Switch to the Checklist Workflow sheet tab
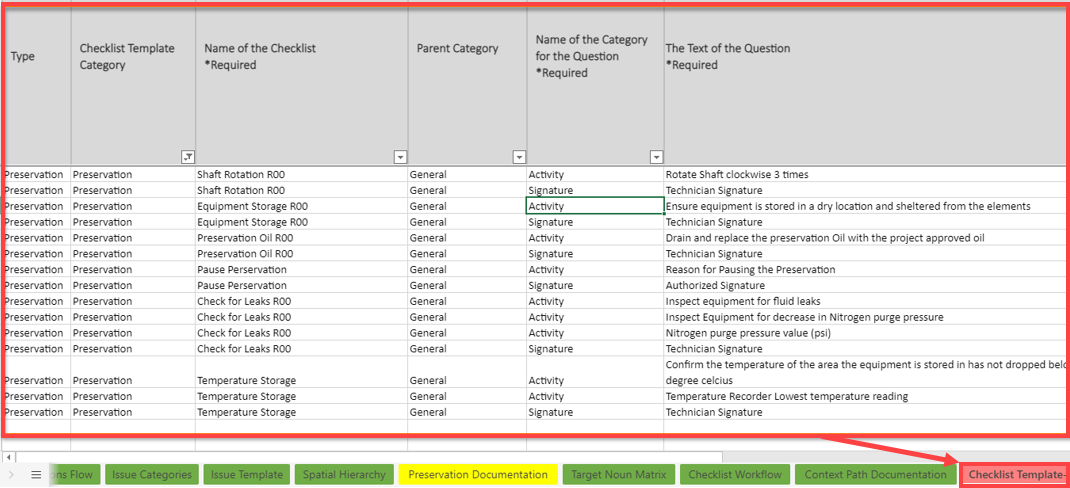The height and width of the screenshot is (488, 1070). point(735,475)
